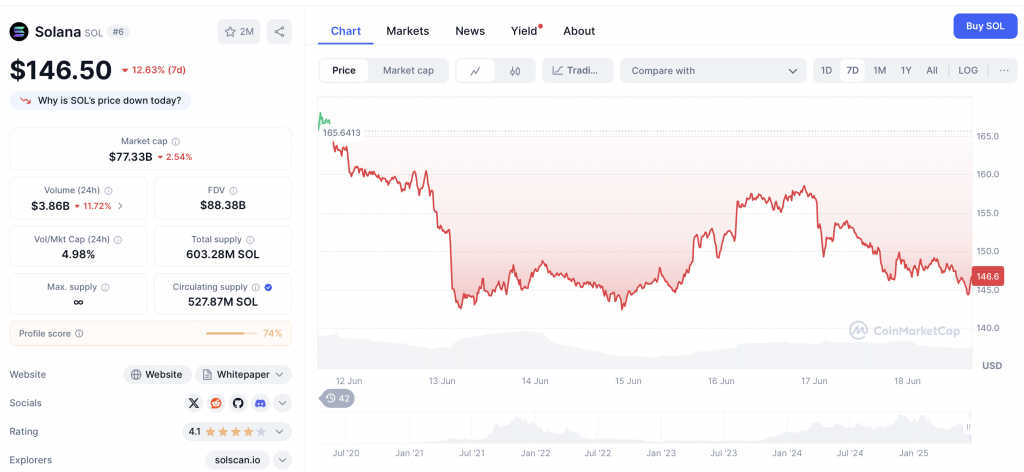Click the $88.38B FDV value
The image size is (1024, 472).
(223, 206)
